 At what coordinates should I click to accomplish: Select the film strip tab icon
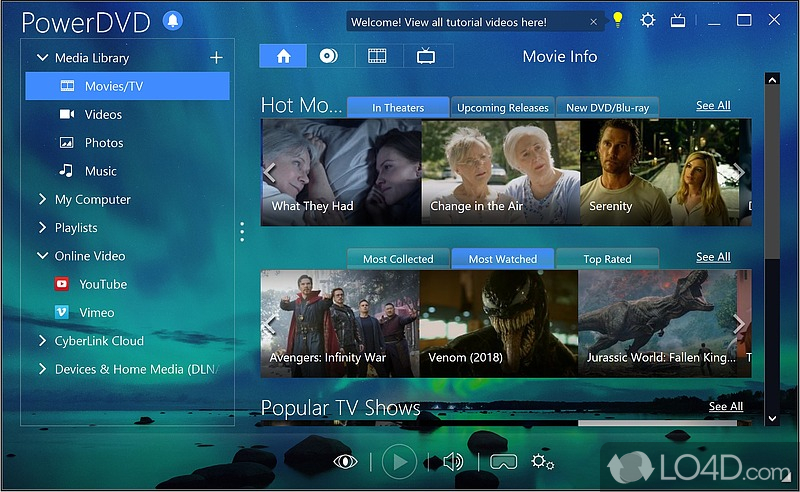click(x=377, y=56)
